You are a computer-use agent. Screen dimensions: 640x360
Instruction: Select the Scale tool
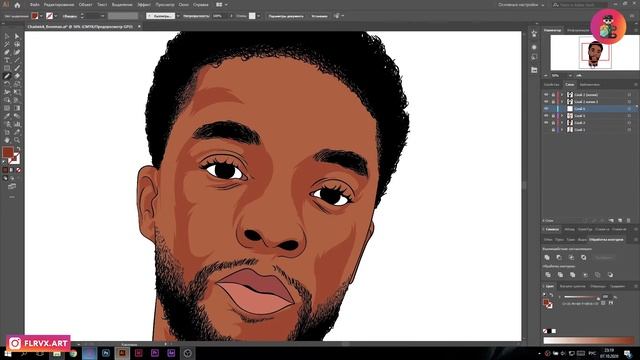[17, 84]
